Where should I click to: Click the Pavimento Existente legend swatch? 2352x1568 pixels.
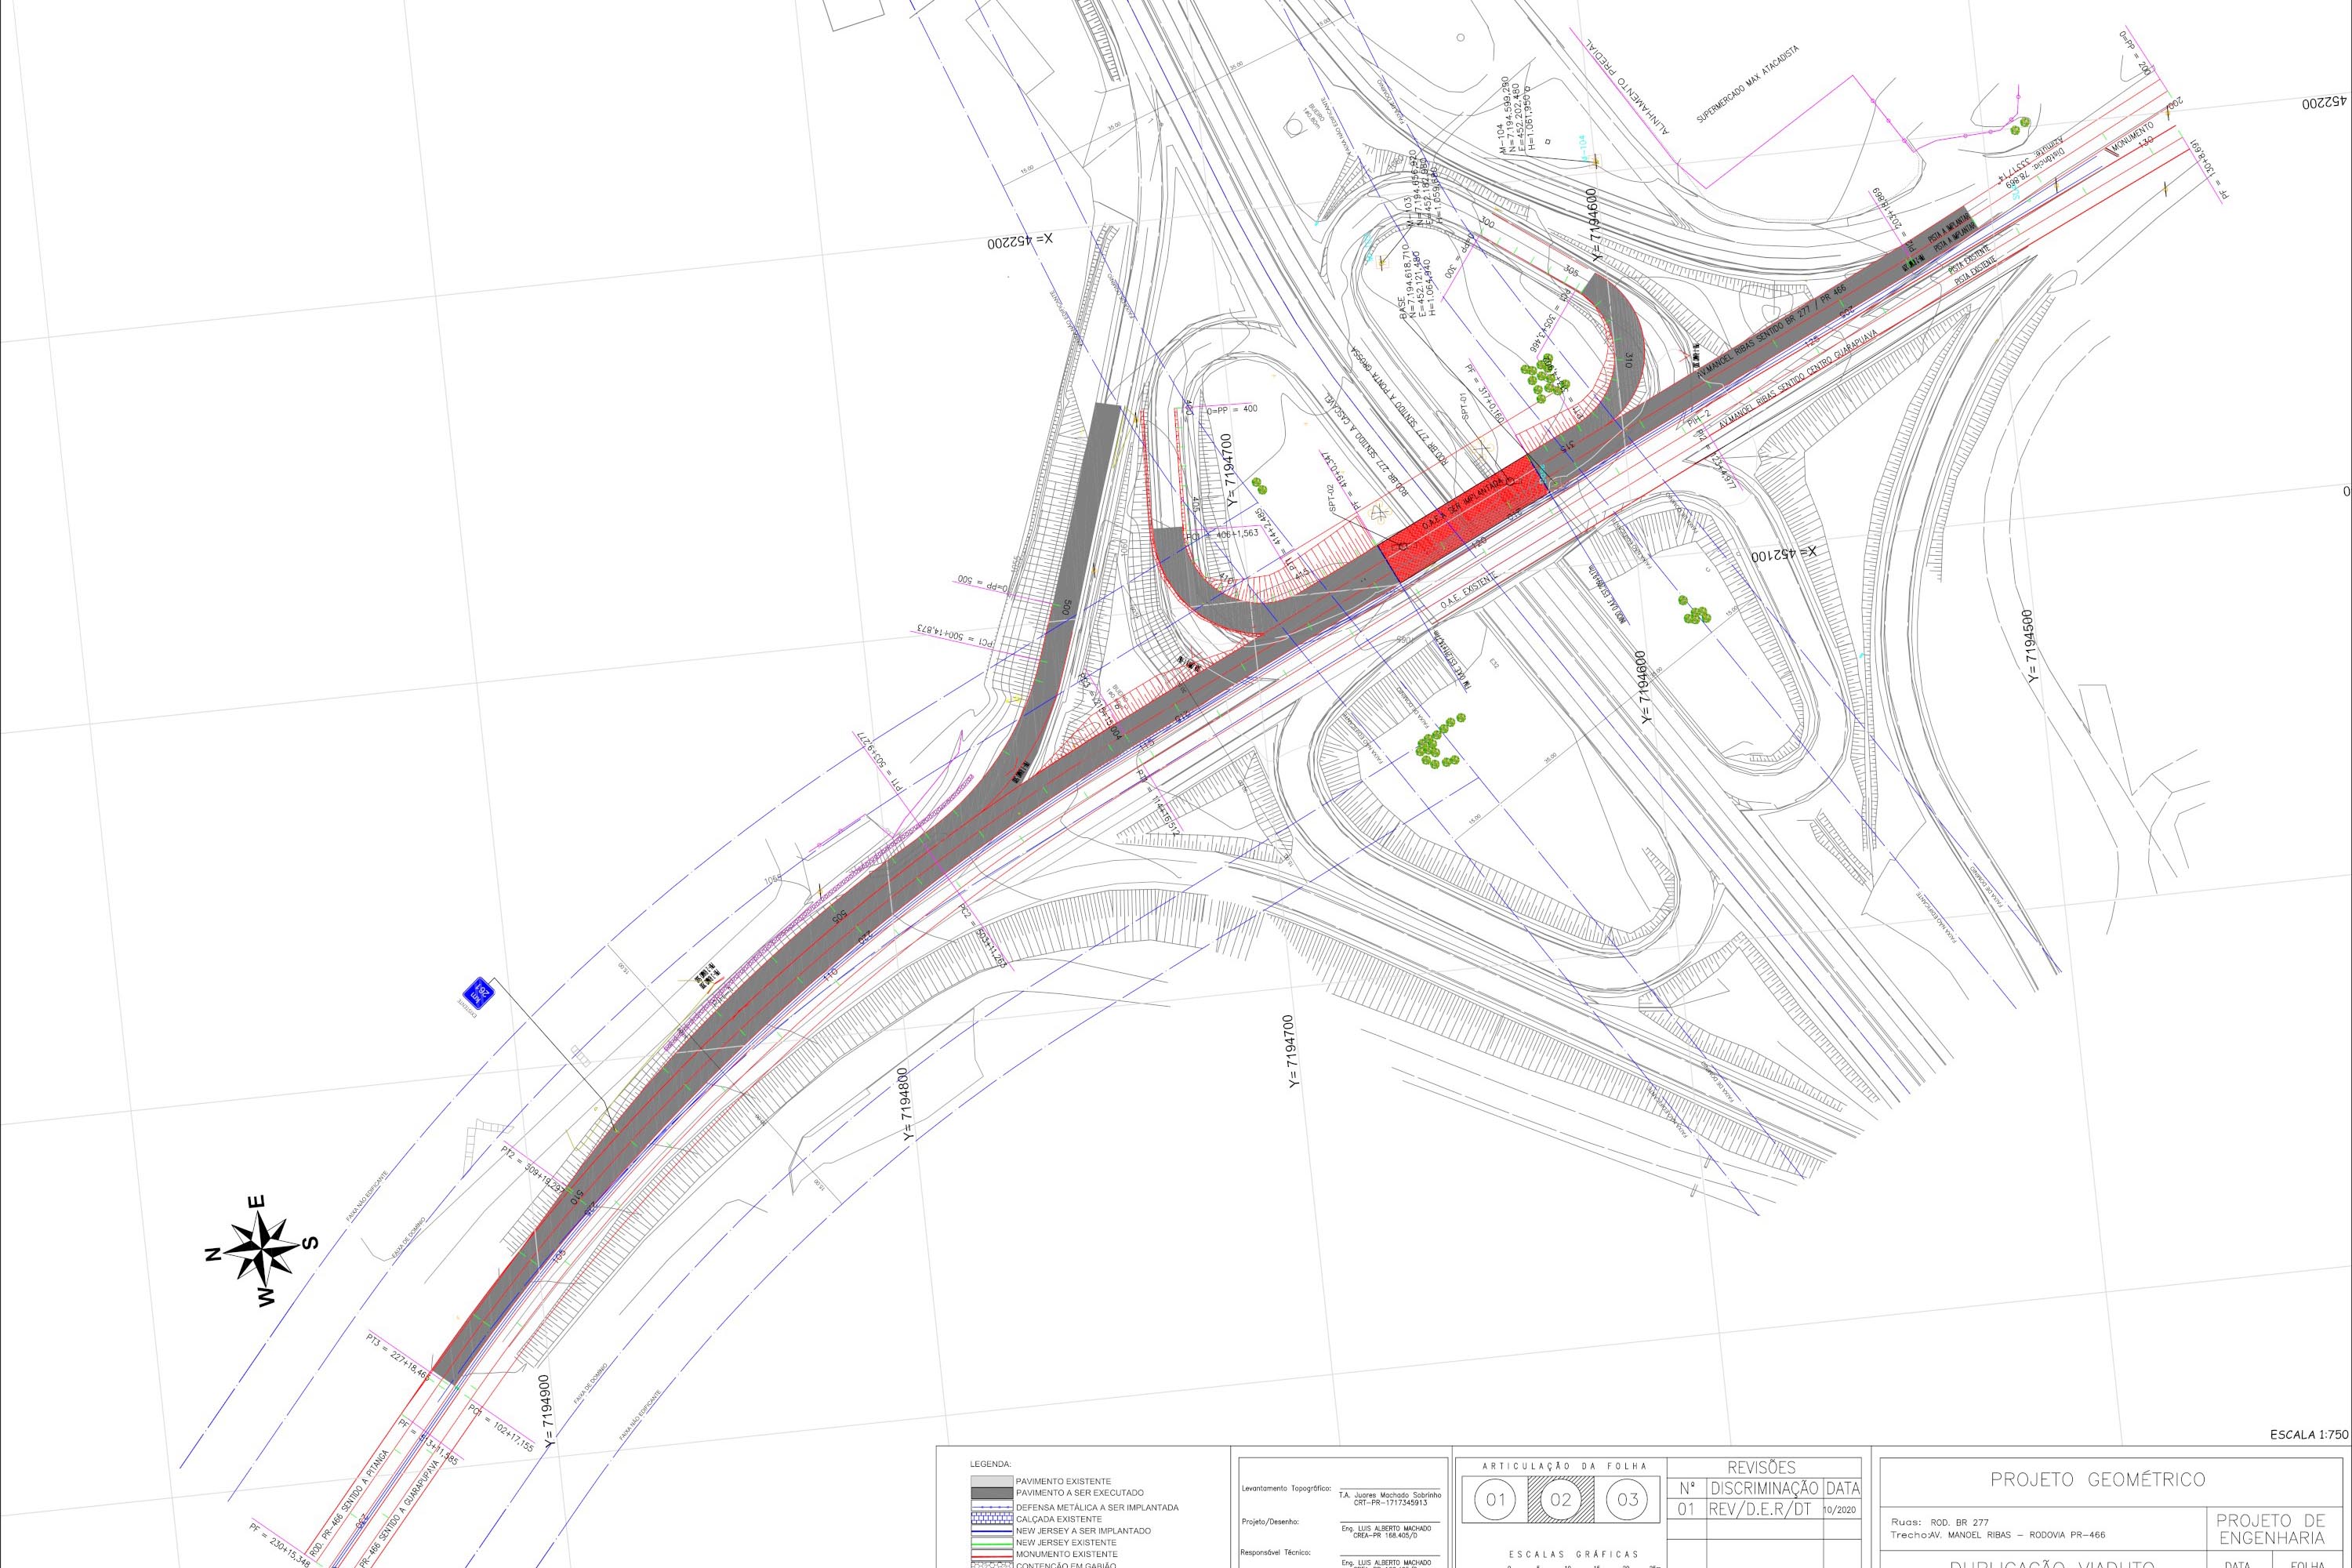point(992,1481)
